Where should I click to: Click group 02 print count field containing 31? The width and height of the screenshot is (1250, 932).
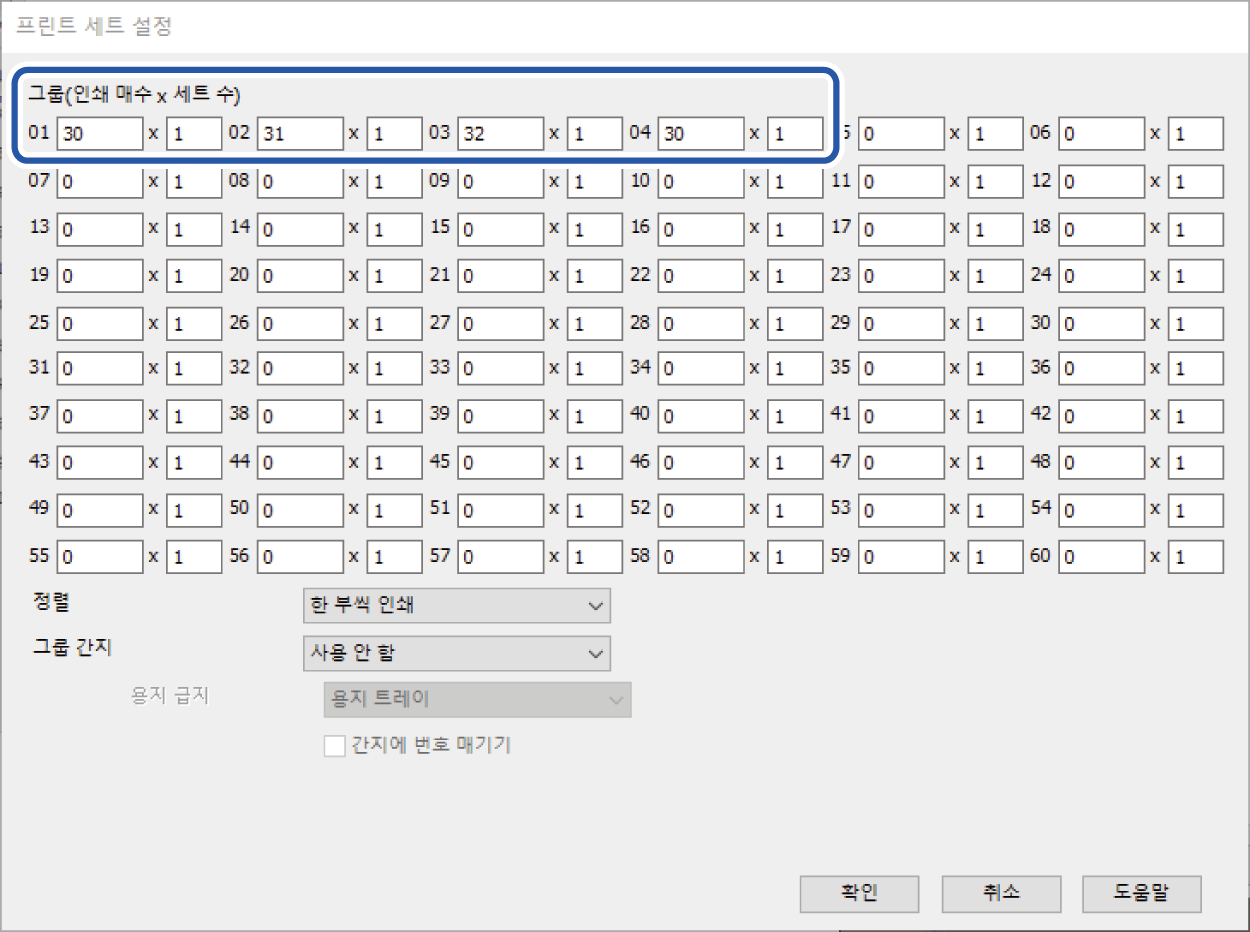300,134
